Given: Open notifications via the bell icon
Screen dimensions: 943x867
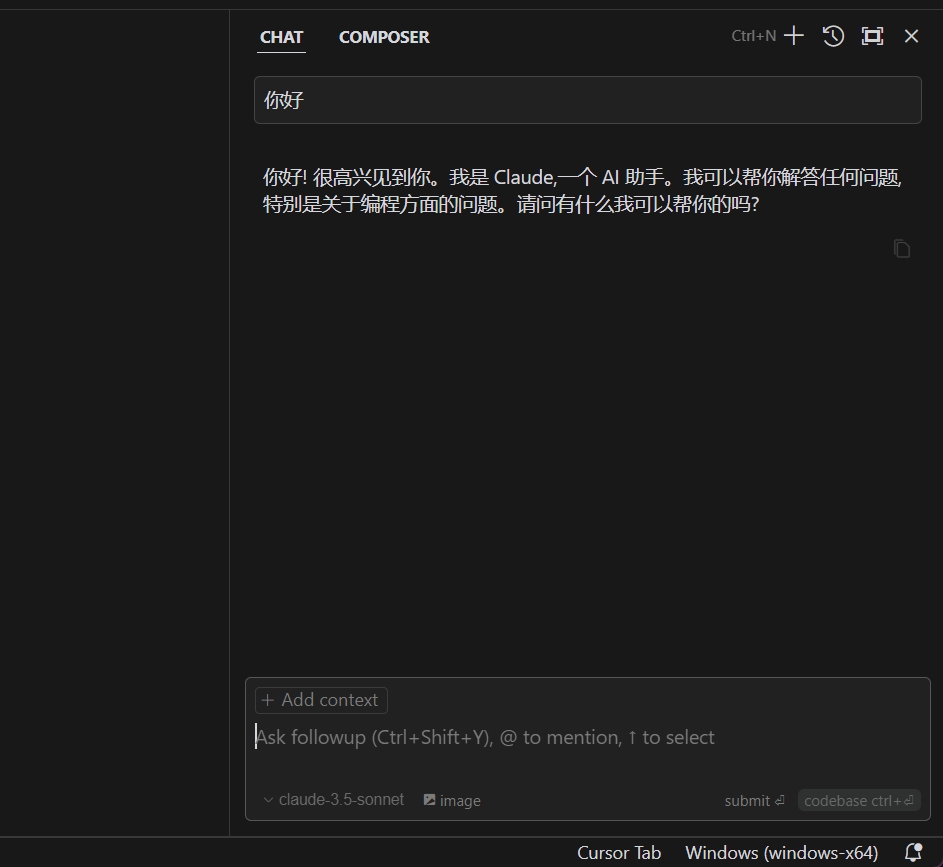Looking at the screenshot, I should pyautogui.click(x=912, y=852).
